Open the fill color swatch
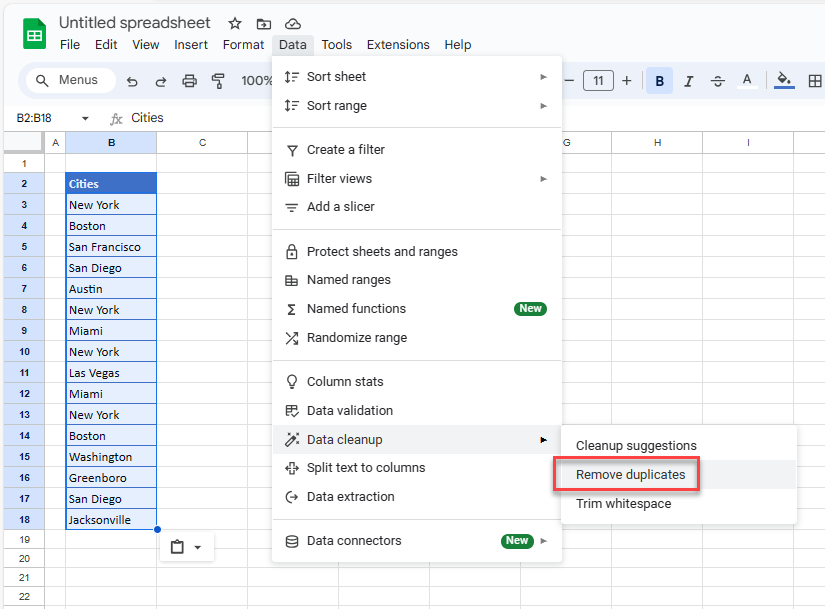Screen dimensions: 825x609 click(783, 80)
